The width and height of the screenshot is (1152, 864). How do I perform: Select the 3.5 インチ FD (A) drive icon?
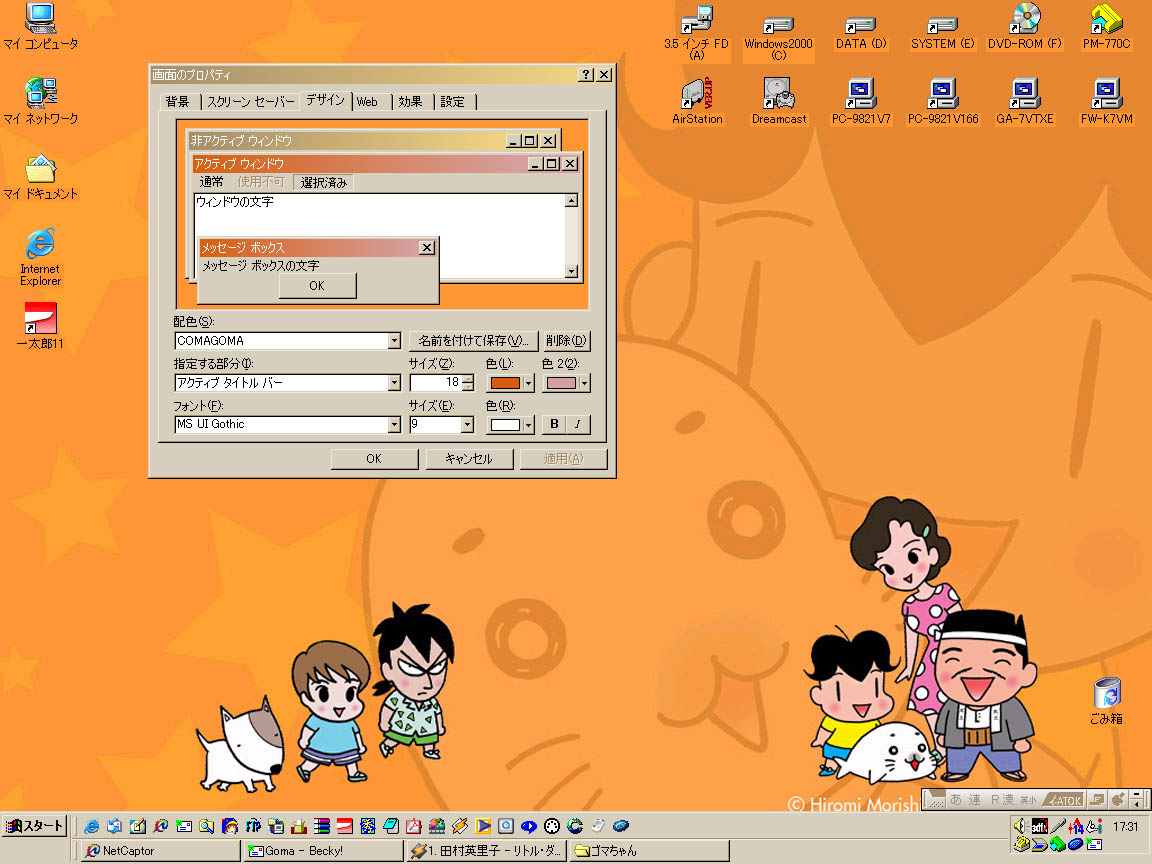tap(696, 31)
